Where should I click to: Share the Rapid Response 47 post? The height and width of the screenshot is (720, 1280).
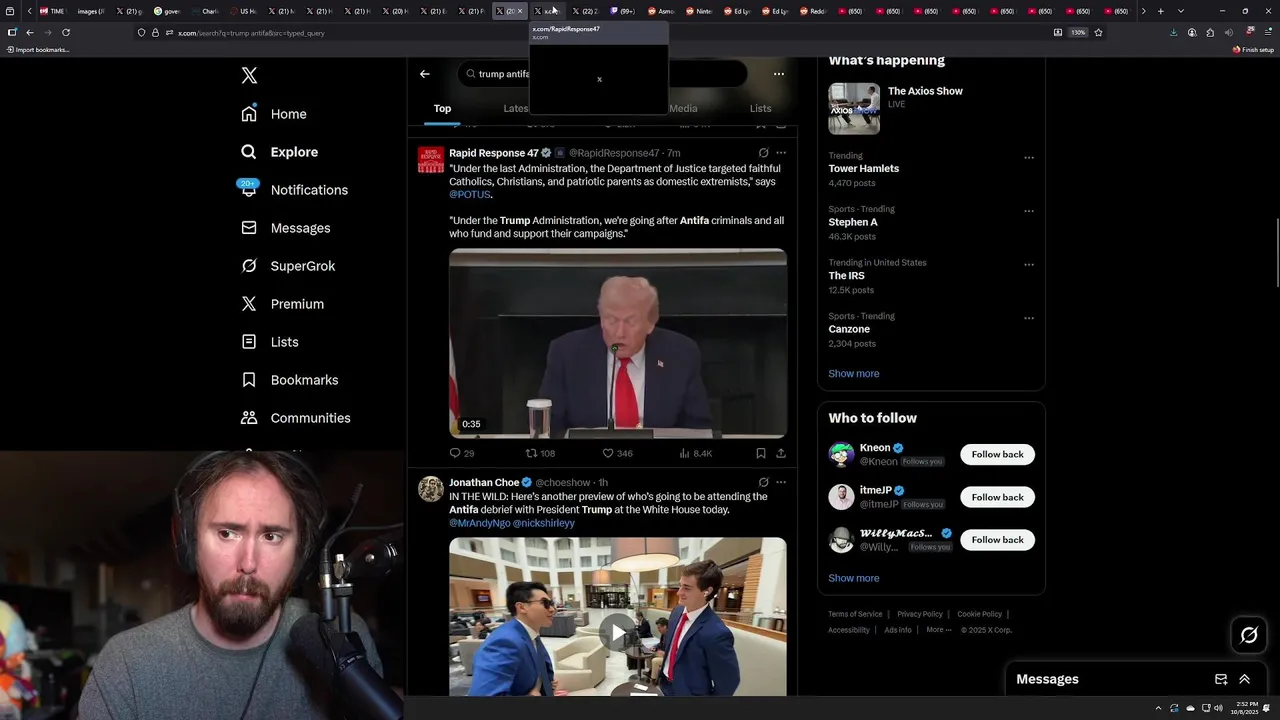coord(781,453)
